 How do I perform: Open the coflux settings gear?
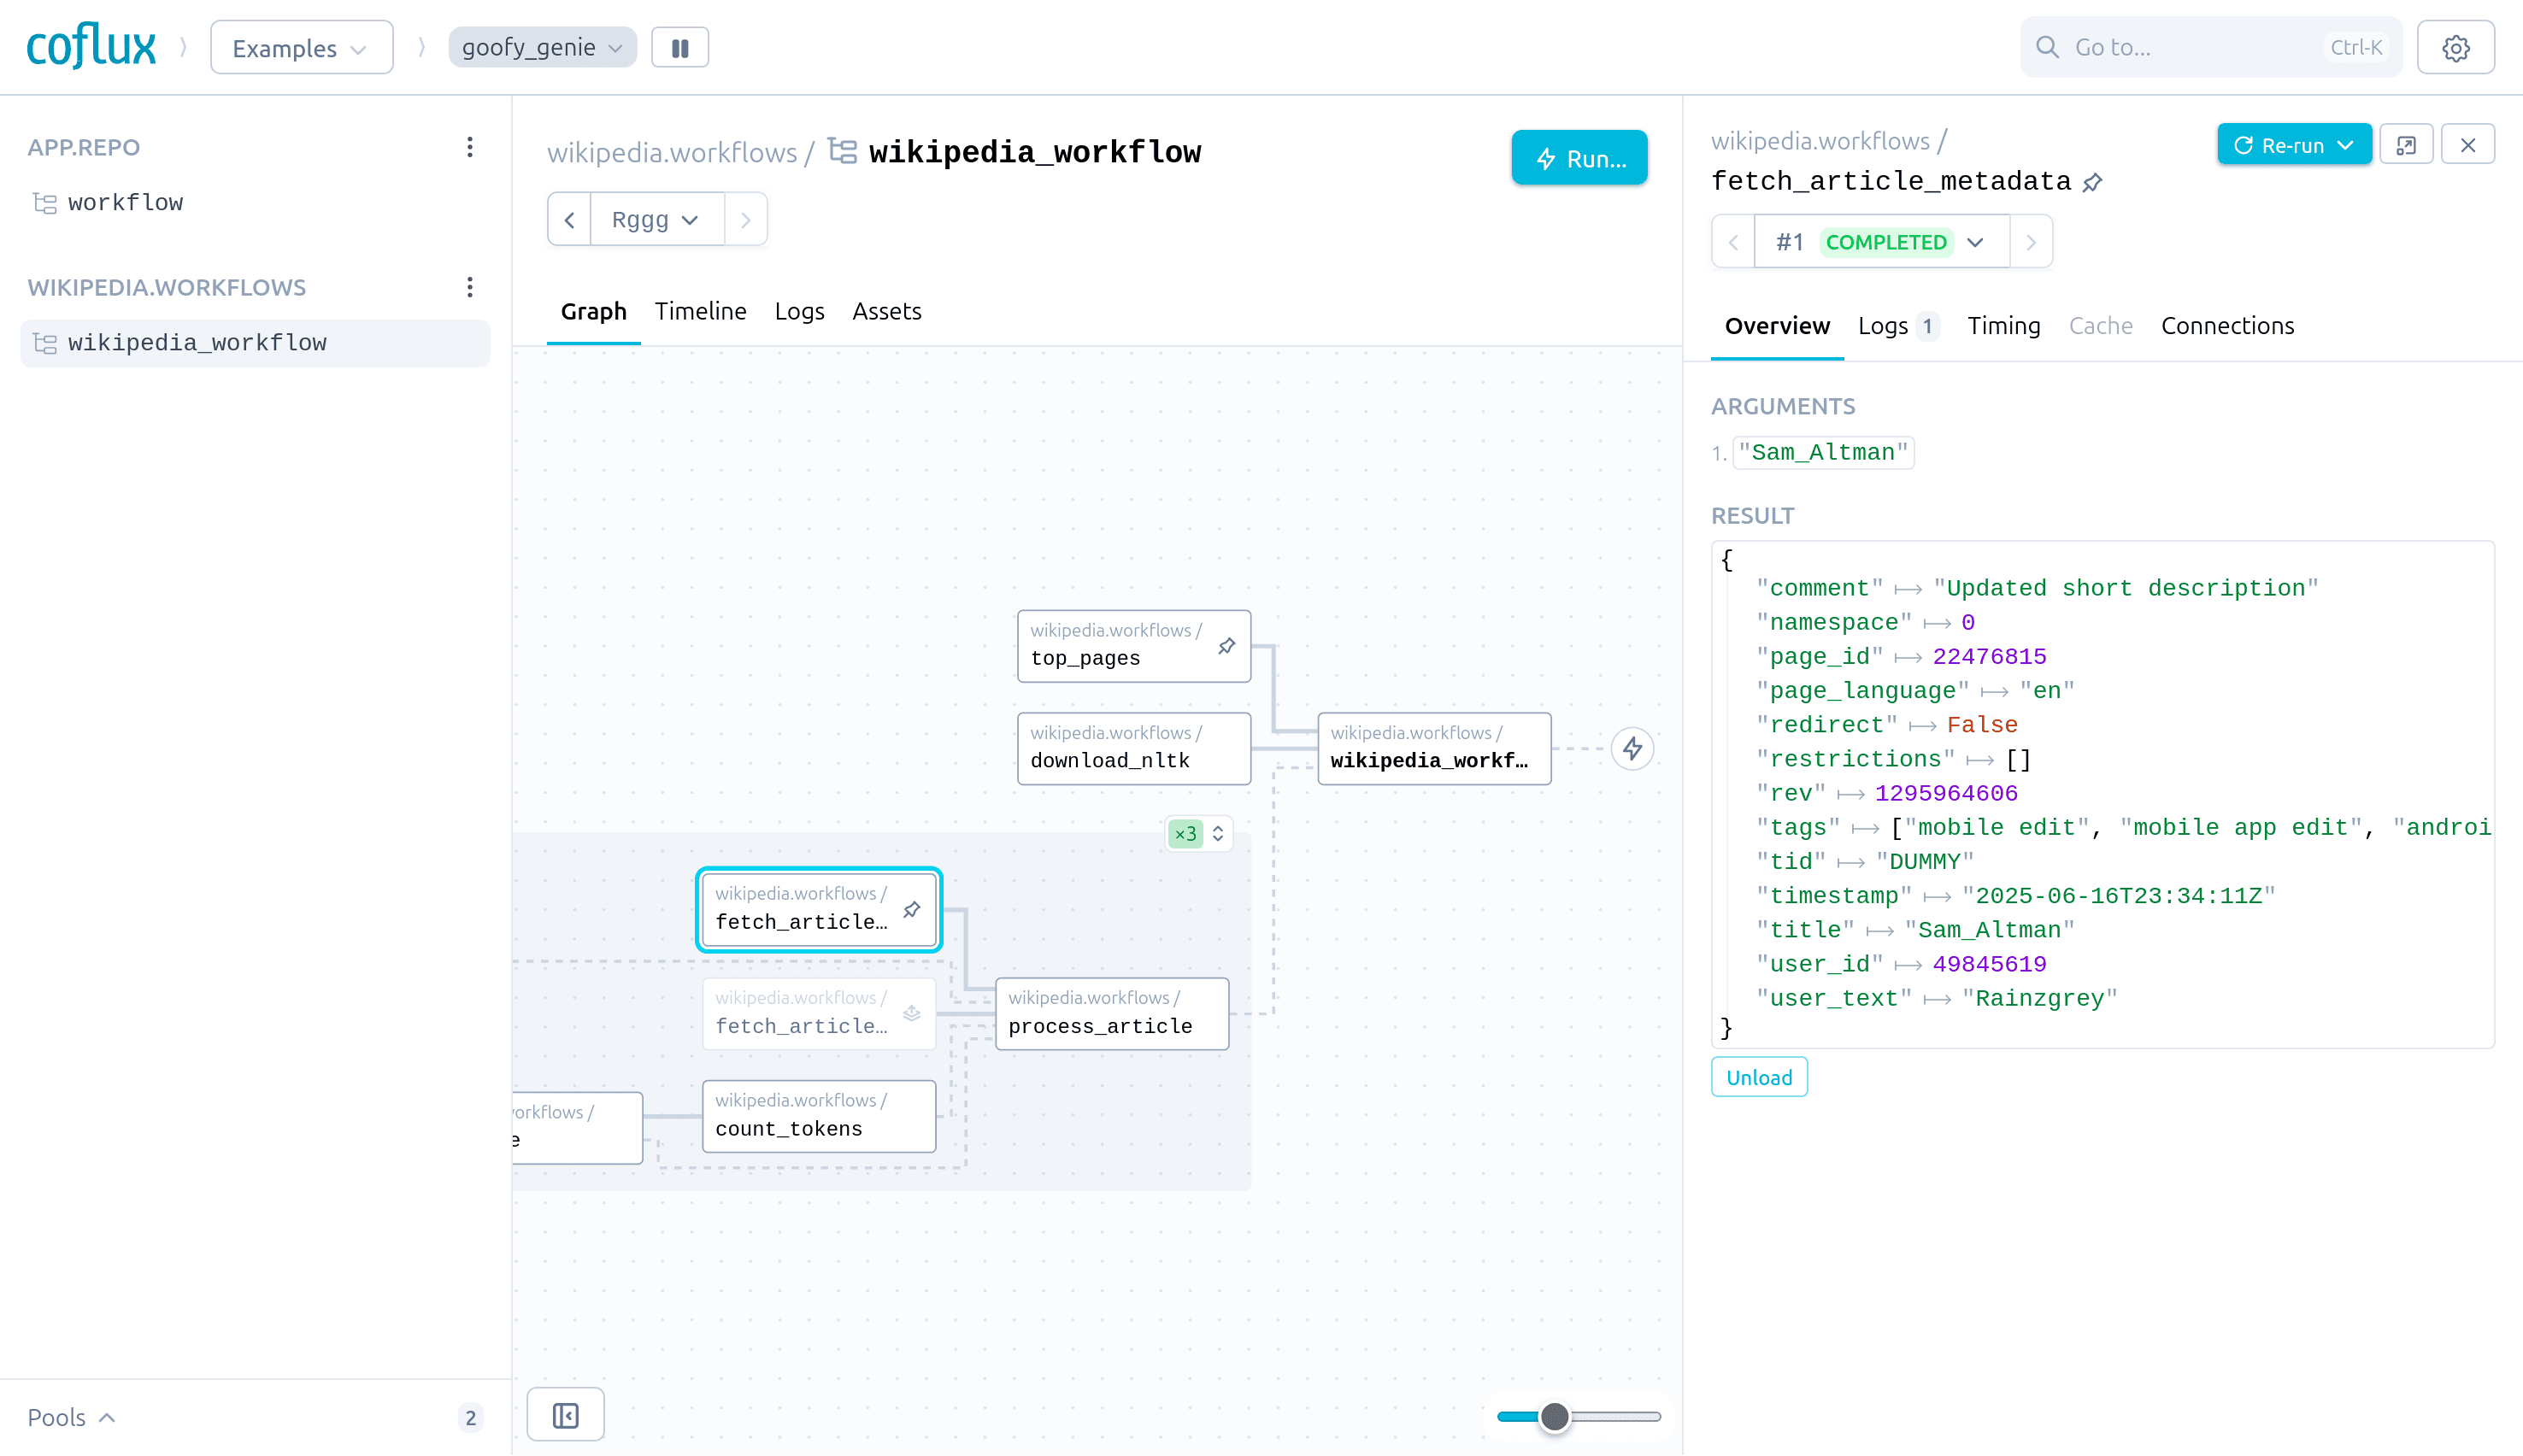(2457, 46)
